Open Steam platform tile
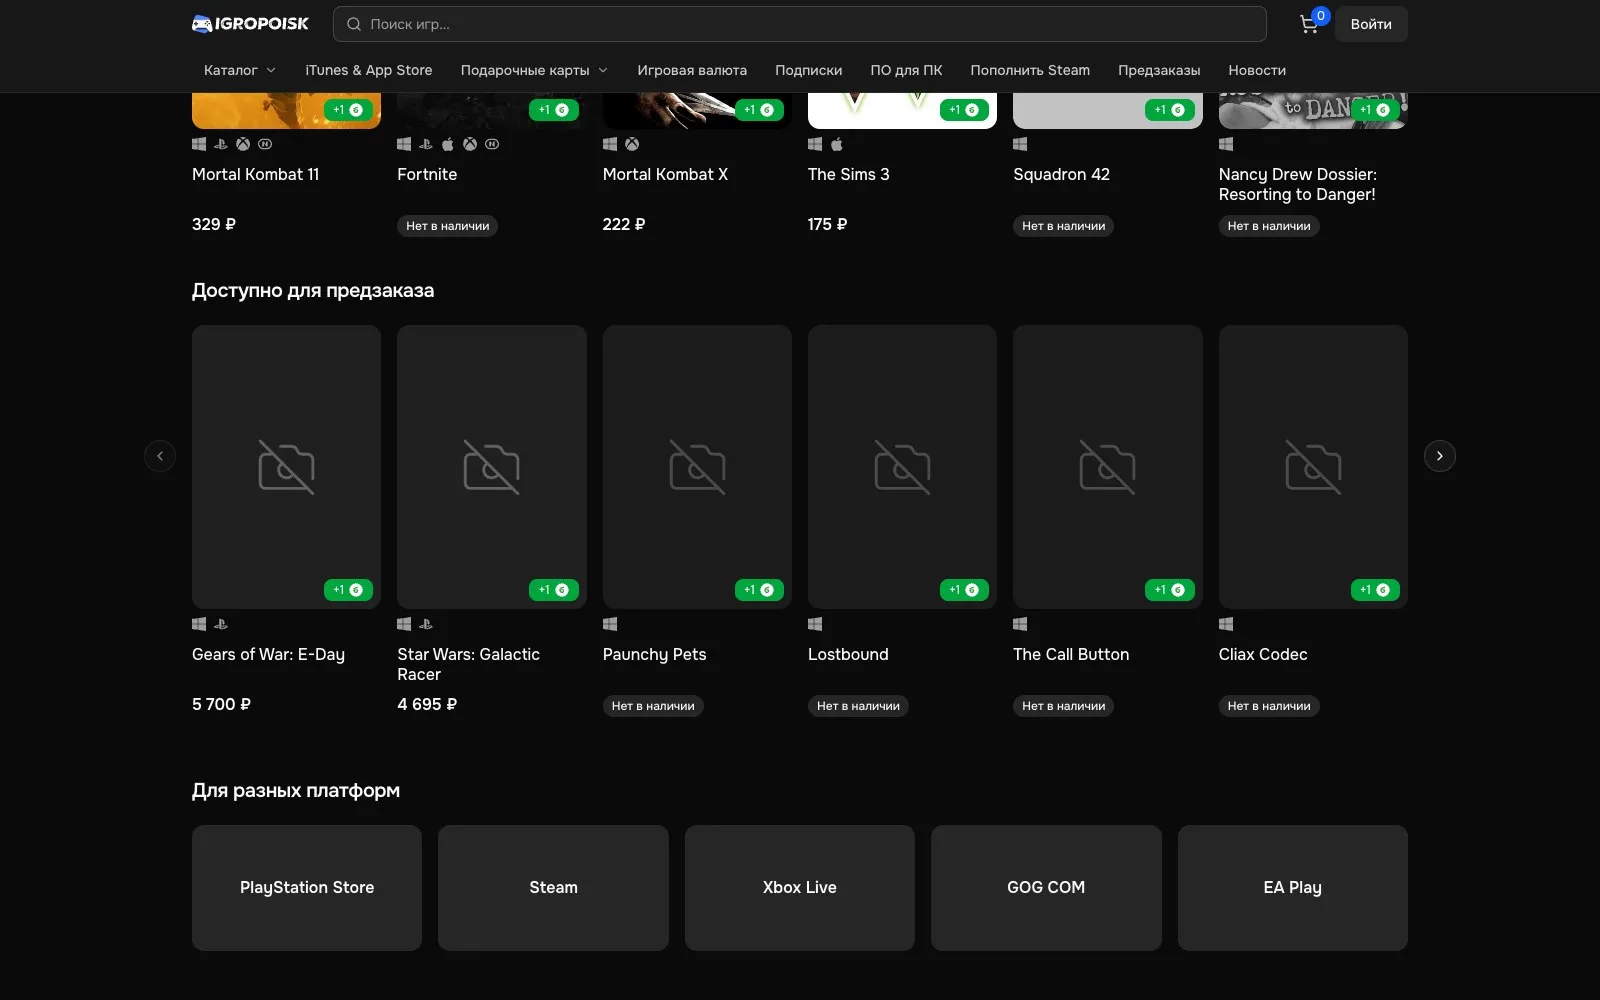This screenshot has width=1600, height=1000. point(553,888)
